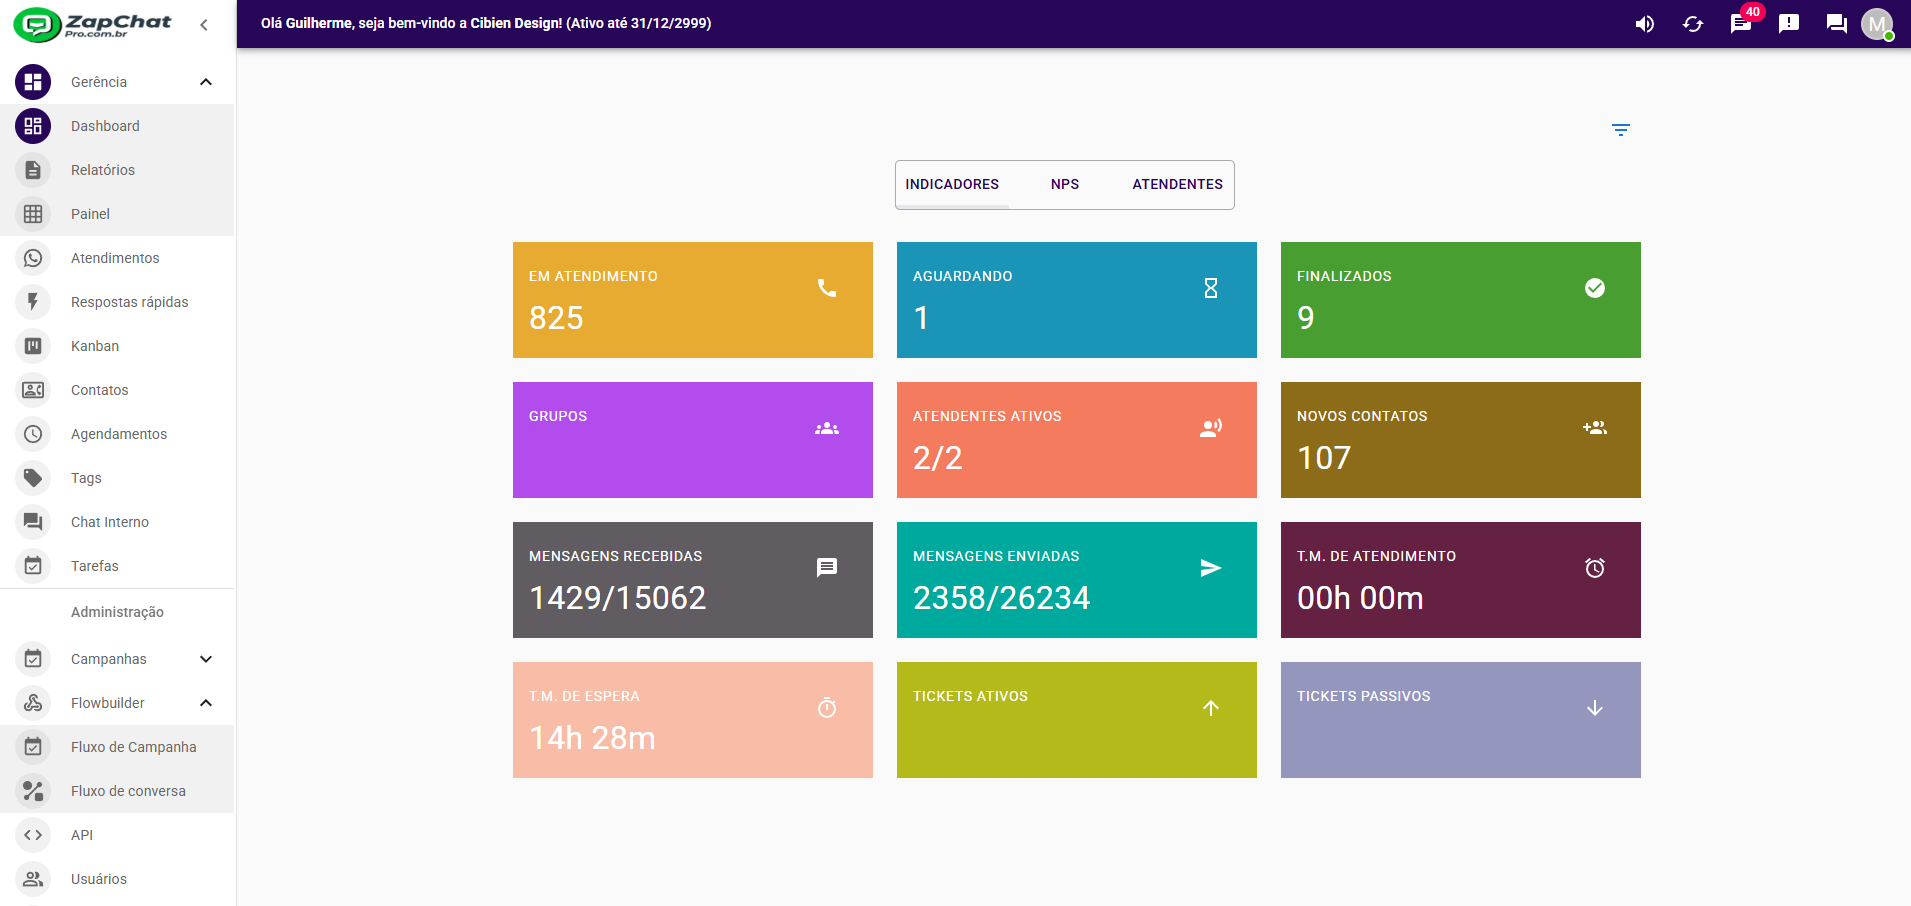Viewport: 1911px width, 906px height.
Task: Collapse the sidebar with the left chevron
Action: coord(204,25)
